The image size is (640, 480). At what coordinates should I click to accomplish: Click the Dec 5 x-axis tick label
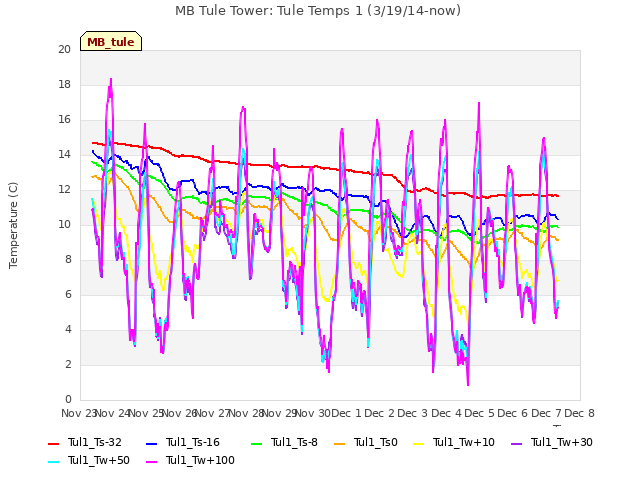[x=480, y=413]
